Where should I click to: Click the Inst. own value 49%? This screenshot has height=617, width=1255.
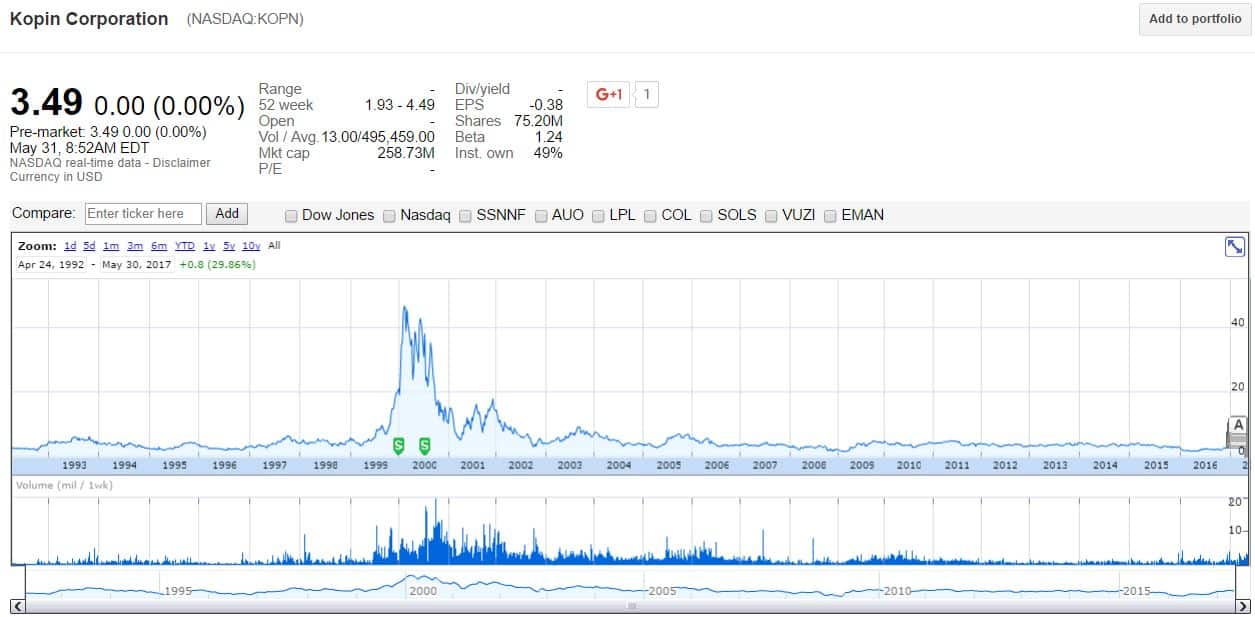[x=549, y=153]
